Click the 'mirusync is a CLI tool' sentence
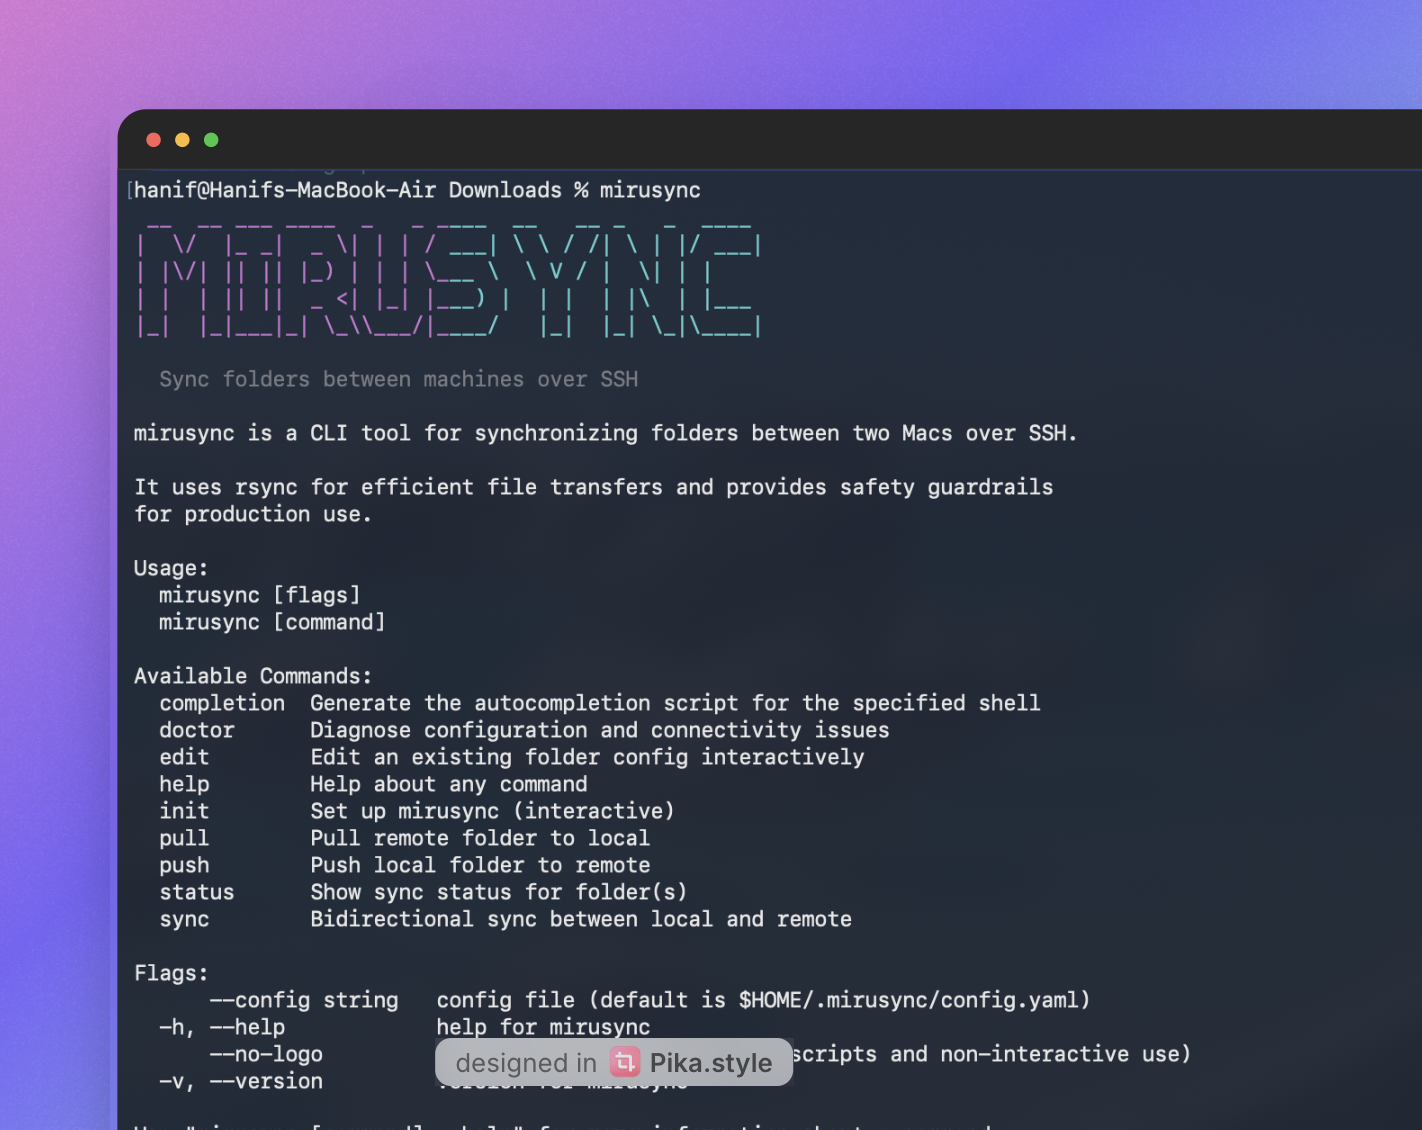 click(606, 433)
